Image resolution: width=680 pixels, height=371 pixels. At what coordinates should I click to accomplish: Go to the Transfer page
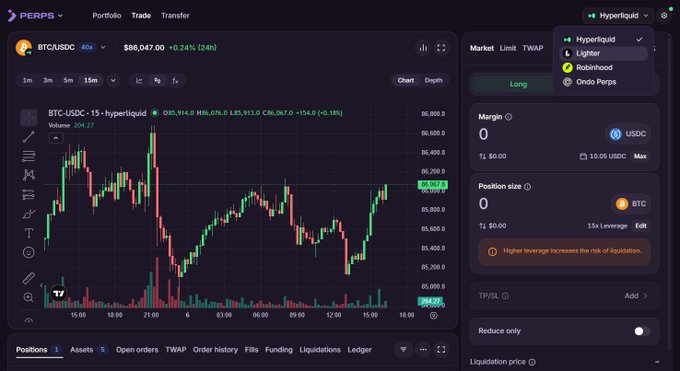click(x=175, y=16)
